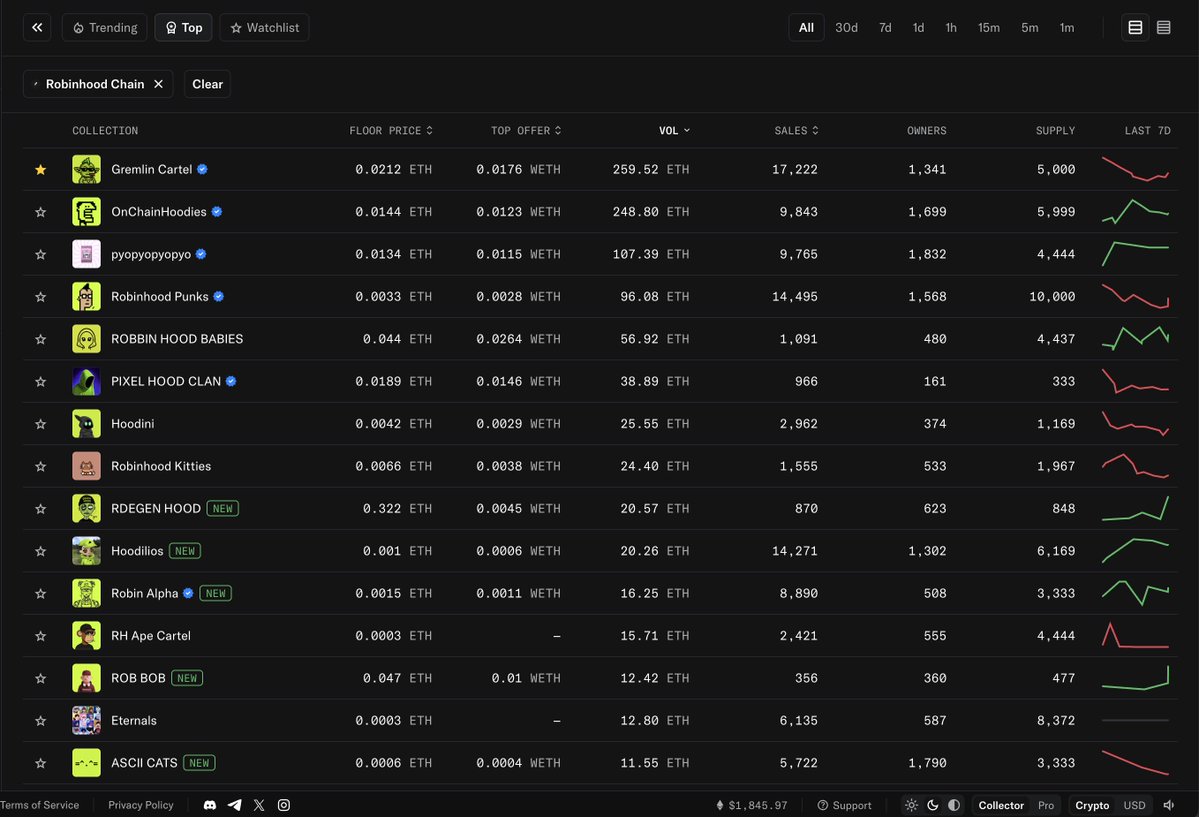Open Terms of Service link
The image size is (1199, 817).
point(40,805)
